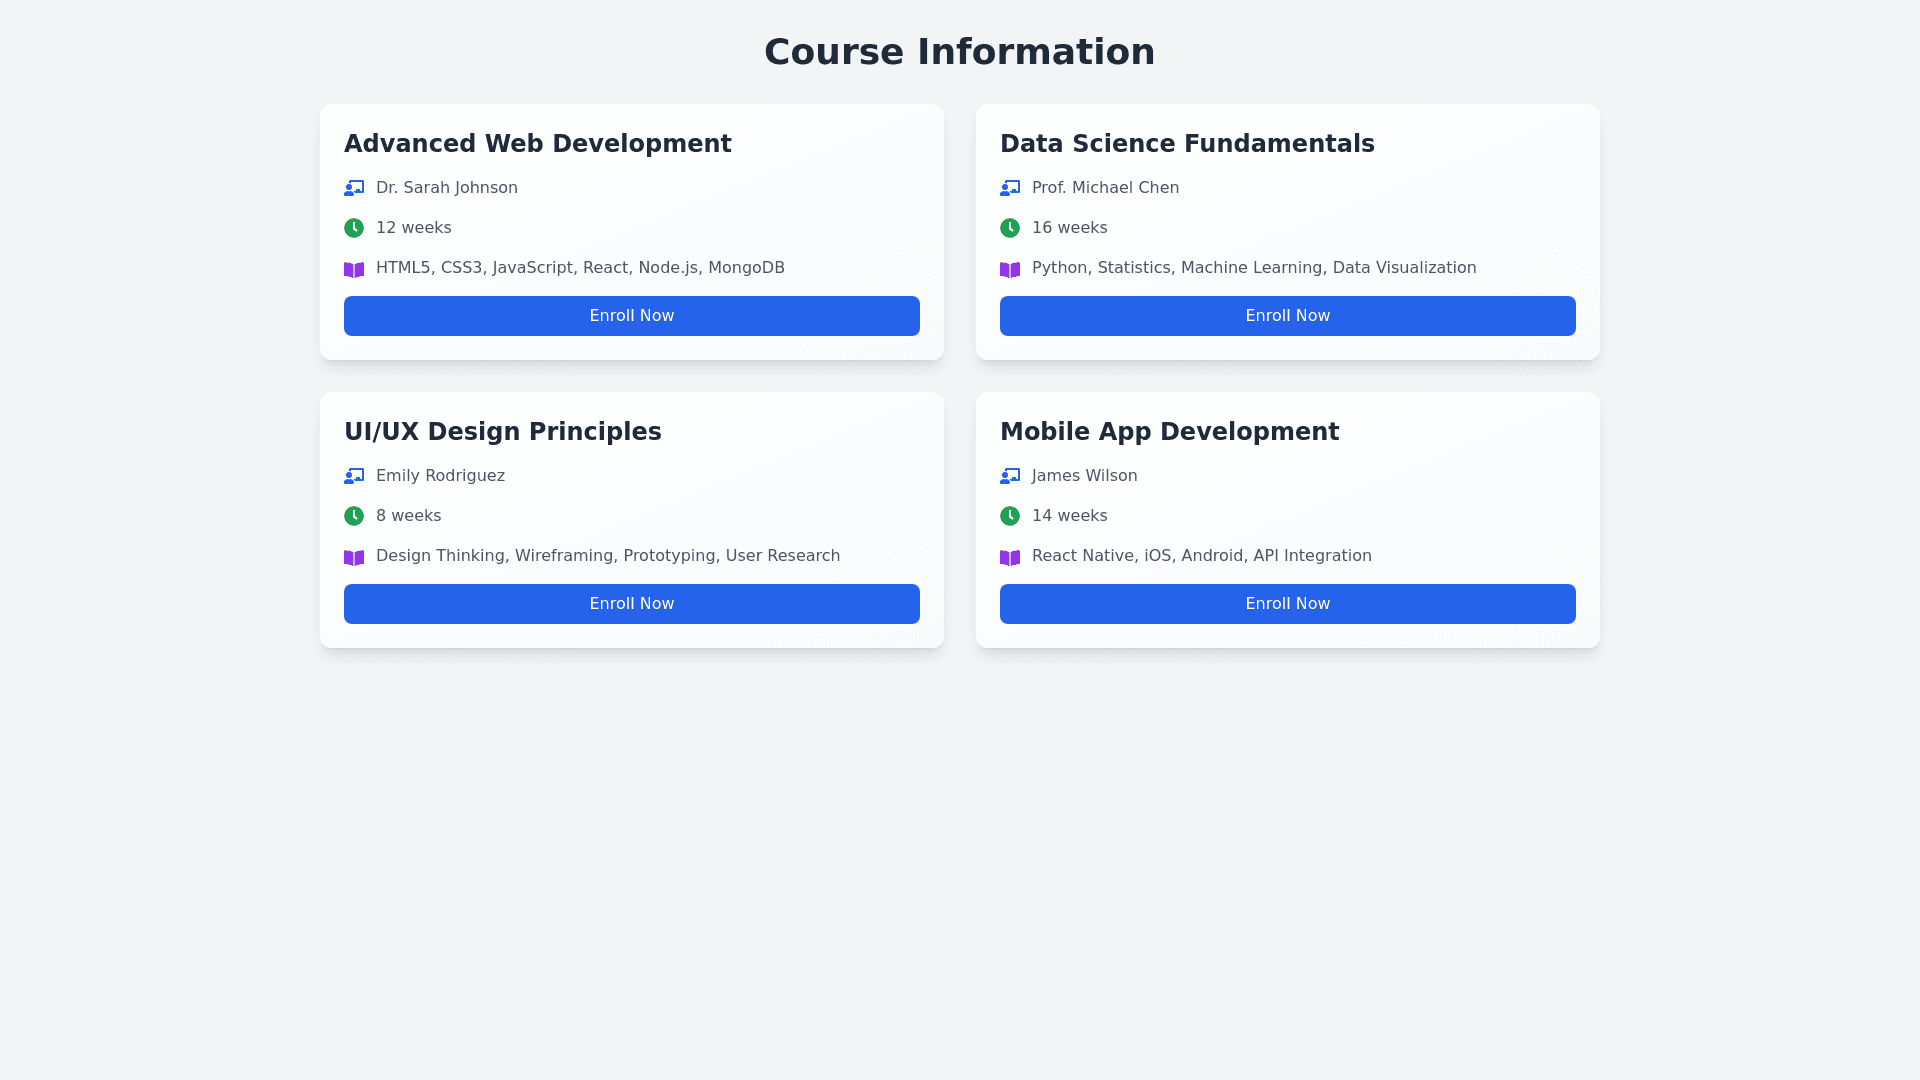1920x1080 pixels.
Task: Click the Data Science Fundamentals card title
Action: (1187, 144)
